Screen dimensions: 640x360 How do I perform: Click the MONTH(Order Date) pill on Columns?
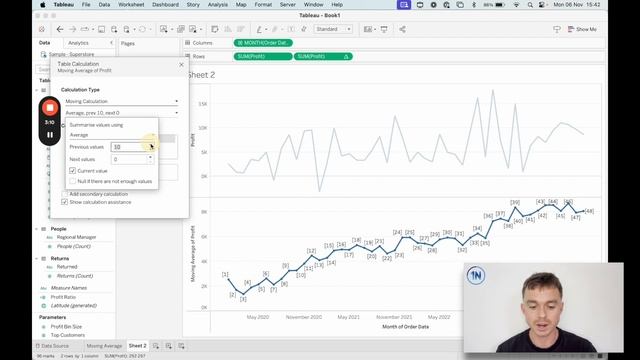pyautogui.click(x=263, y=43)
